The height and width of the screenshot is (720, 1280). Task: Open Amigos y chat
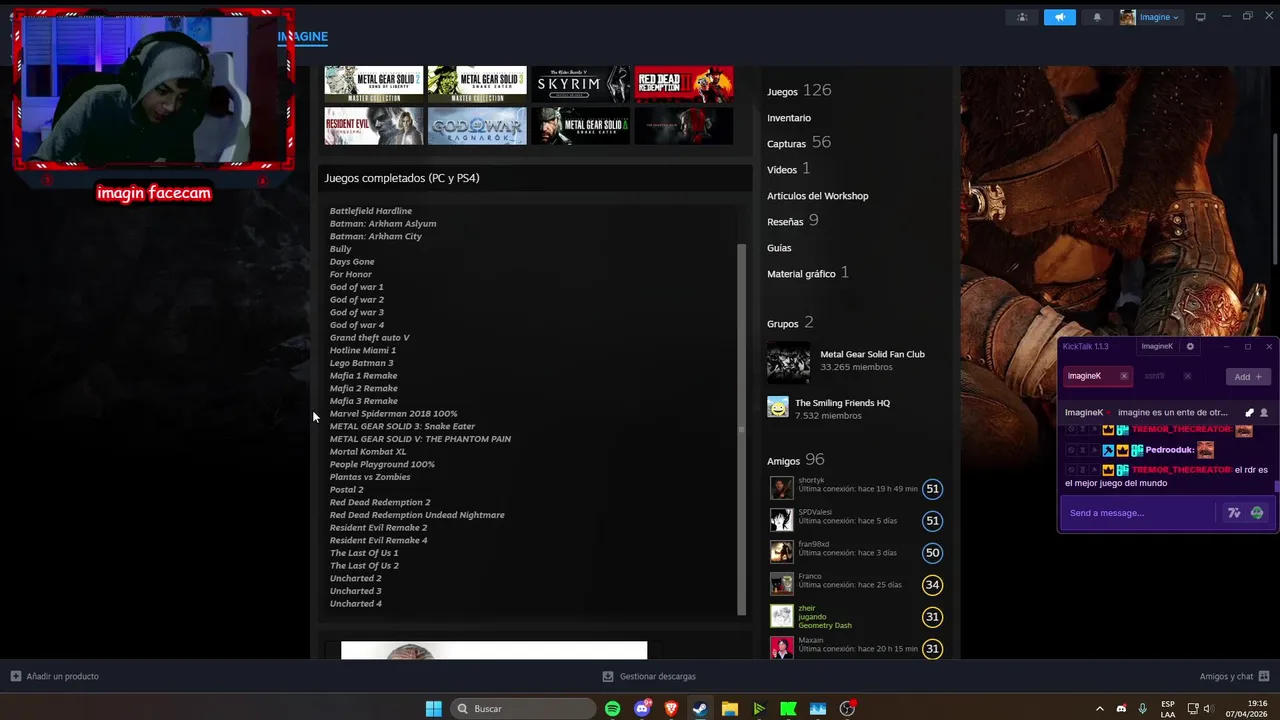coord(1234,676)
